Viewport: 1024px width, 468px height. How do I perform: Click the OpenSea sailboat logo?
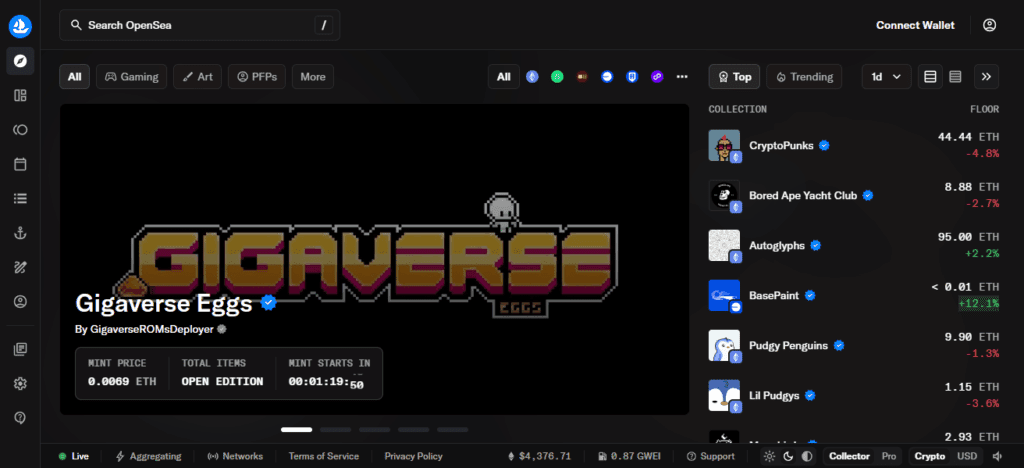(20, 25)
